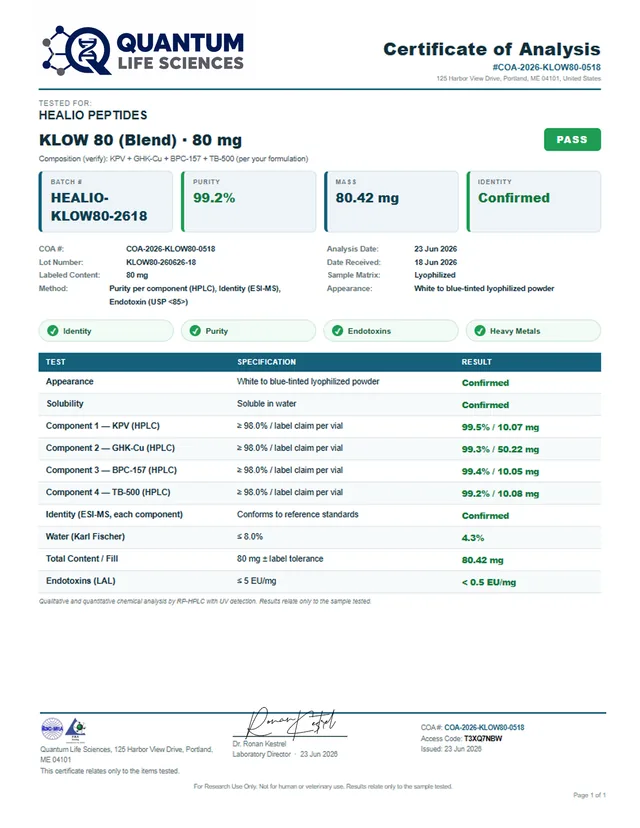Image resolution: width=640 pixels, height=828 pixels.
Task: Click the specification Soluble in water
Action: coord(266,403)
